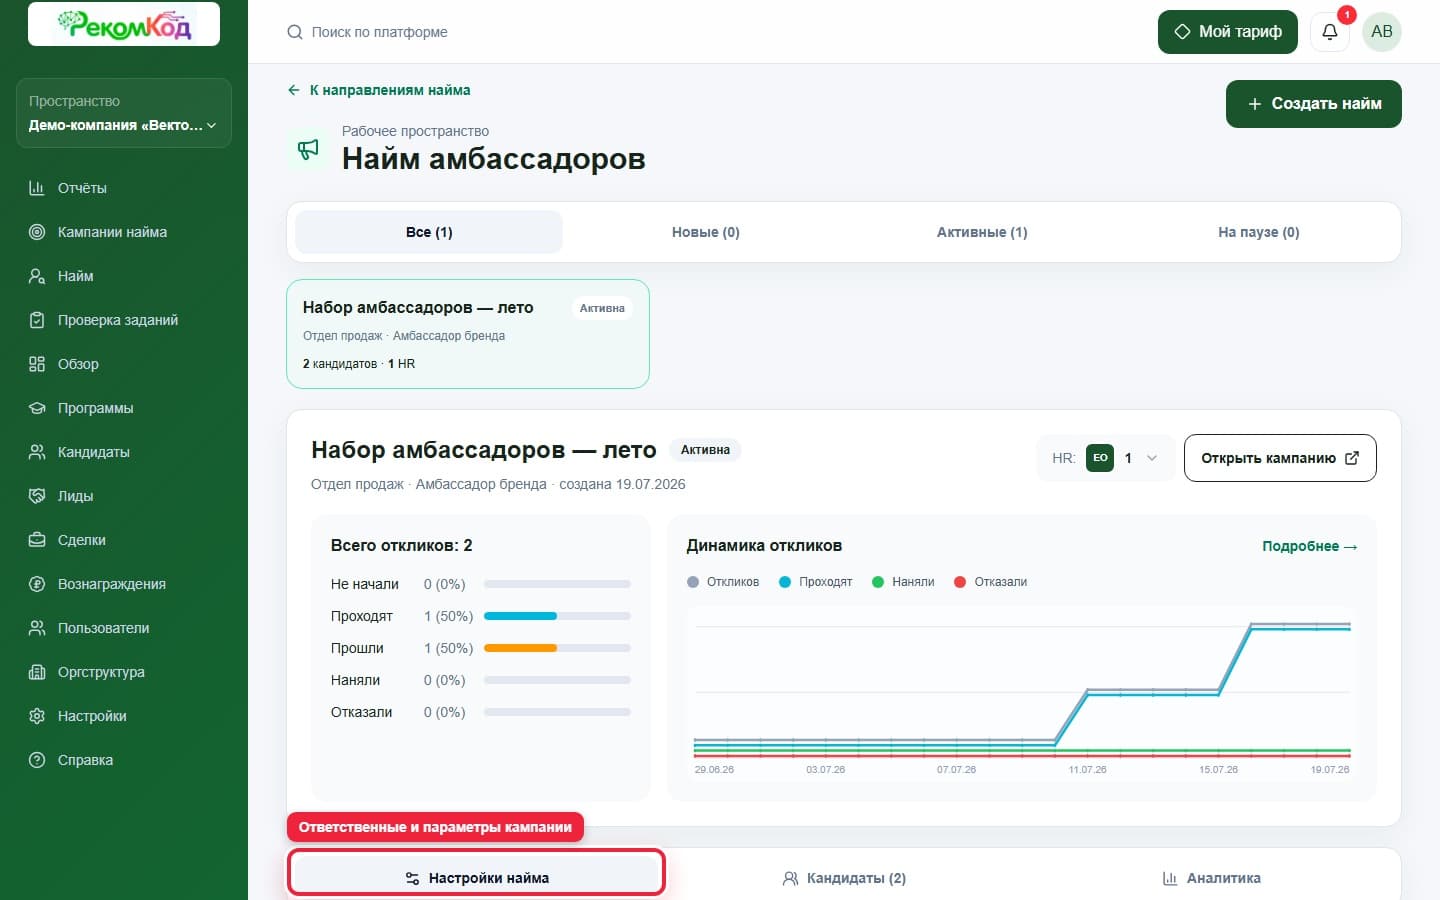Click the Справка question mark icon
This screenshot has width=1440, height=900.
pyautogui.click(x=37, y=760)
